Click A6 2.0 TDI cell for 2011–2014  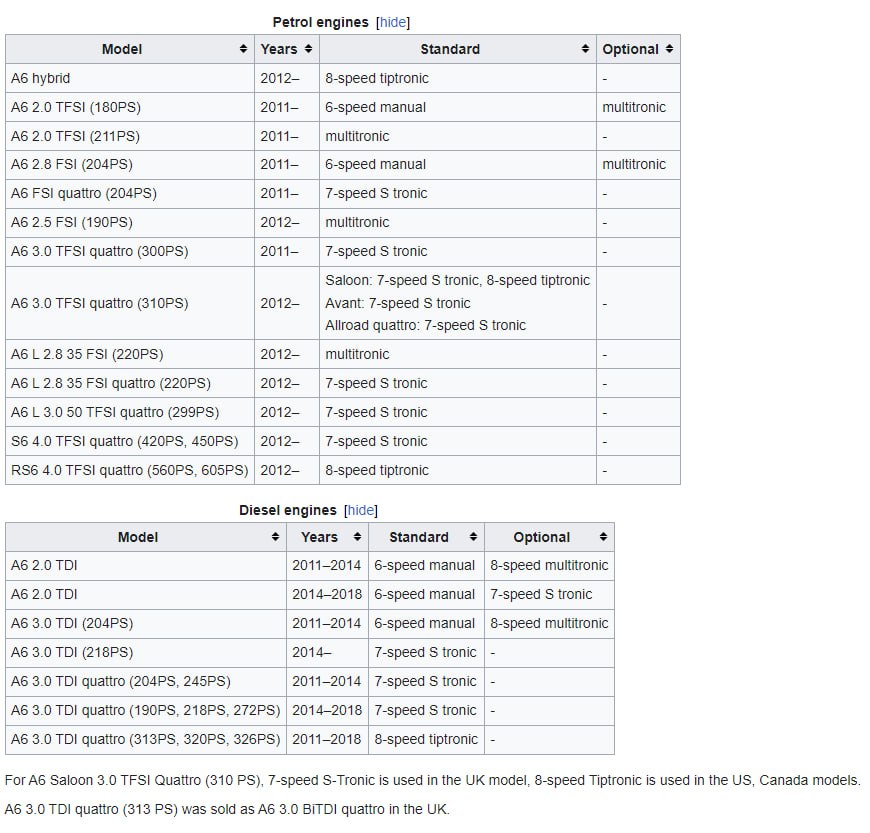click(146, 566)
